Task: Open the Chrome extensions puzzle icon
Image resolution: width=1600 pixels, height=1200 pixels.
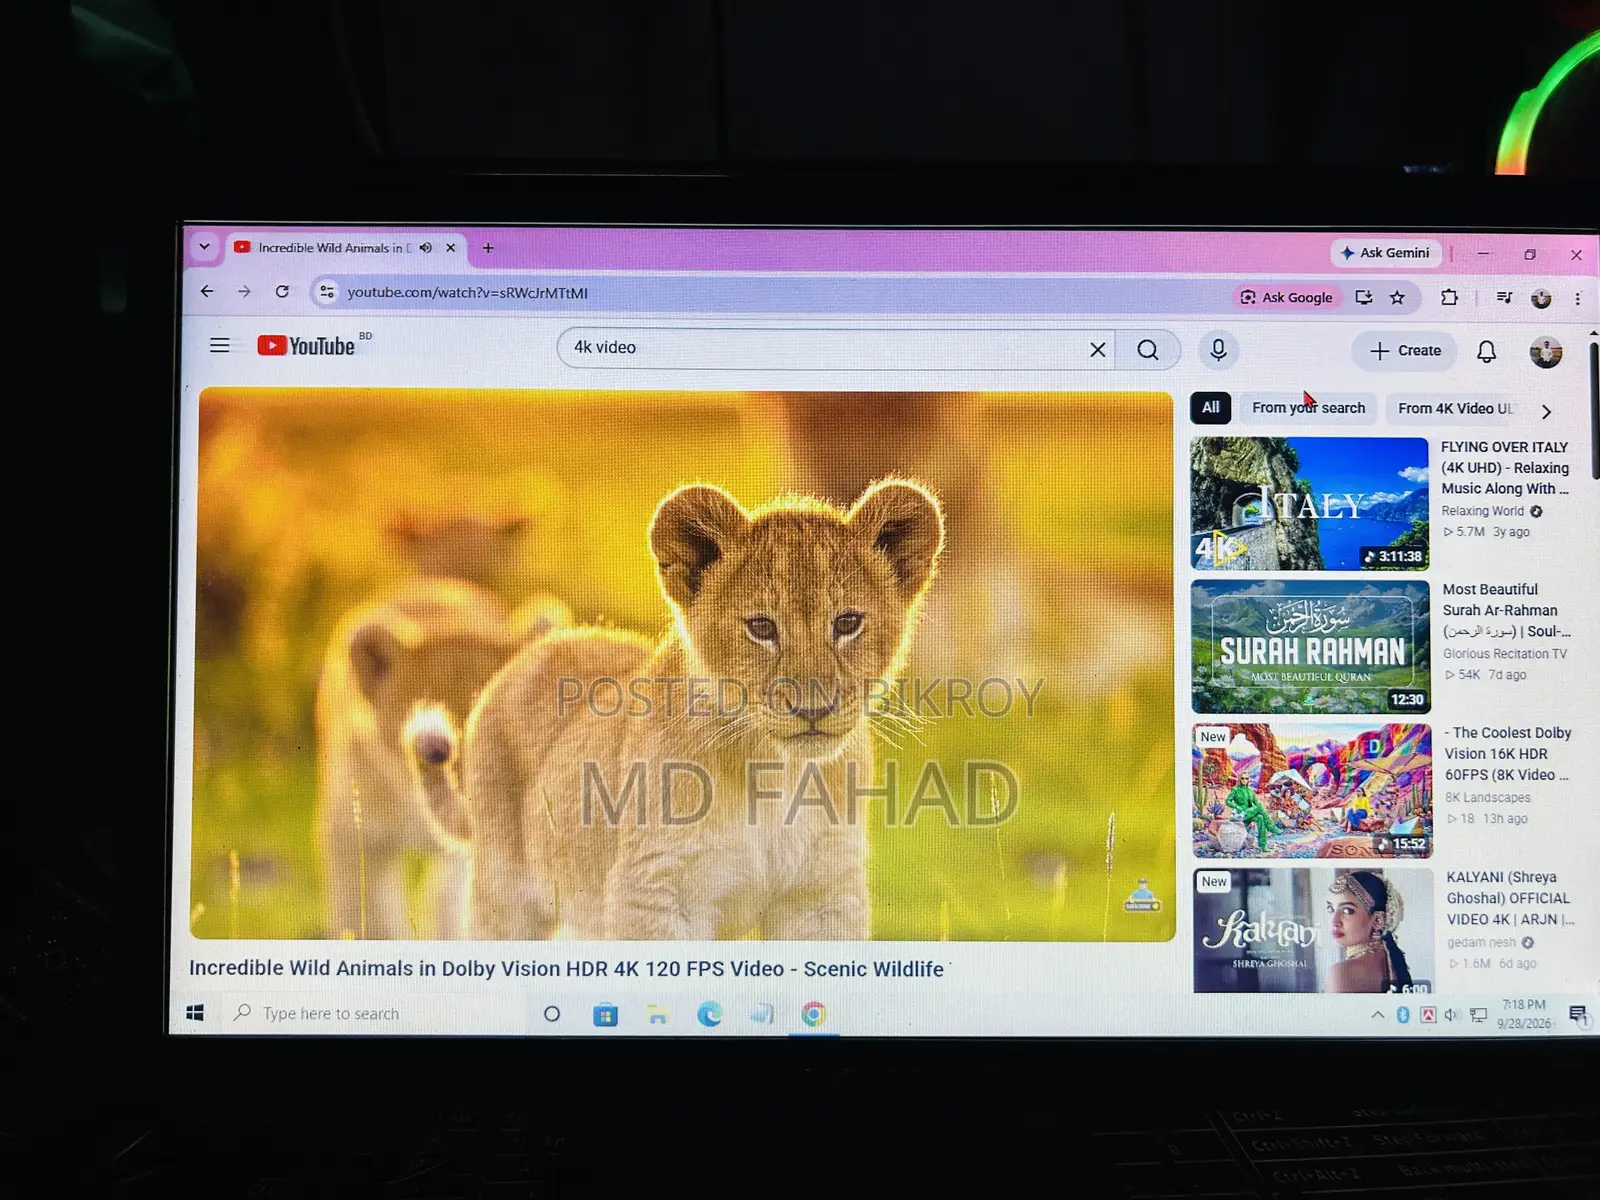Action: [1449, 297]
